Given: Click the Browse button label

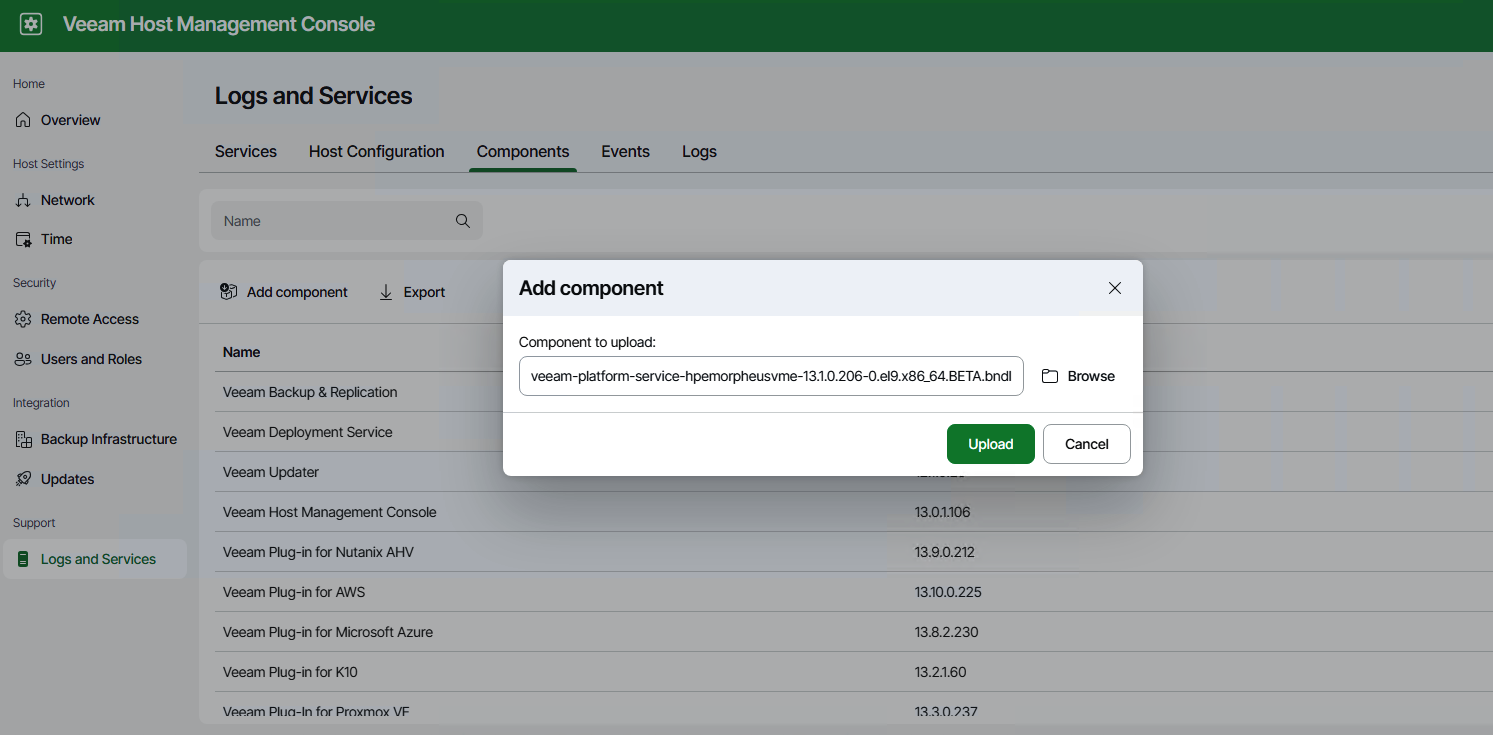Looking at the screenshot, I should click(1091, 376).
